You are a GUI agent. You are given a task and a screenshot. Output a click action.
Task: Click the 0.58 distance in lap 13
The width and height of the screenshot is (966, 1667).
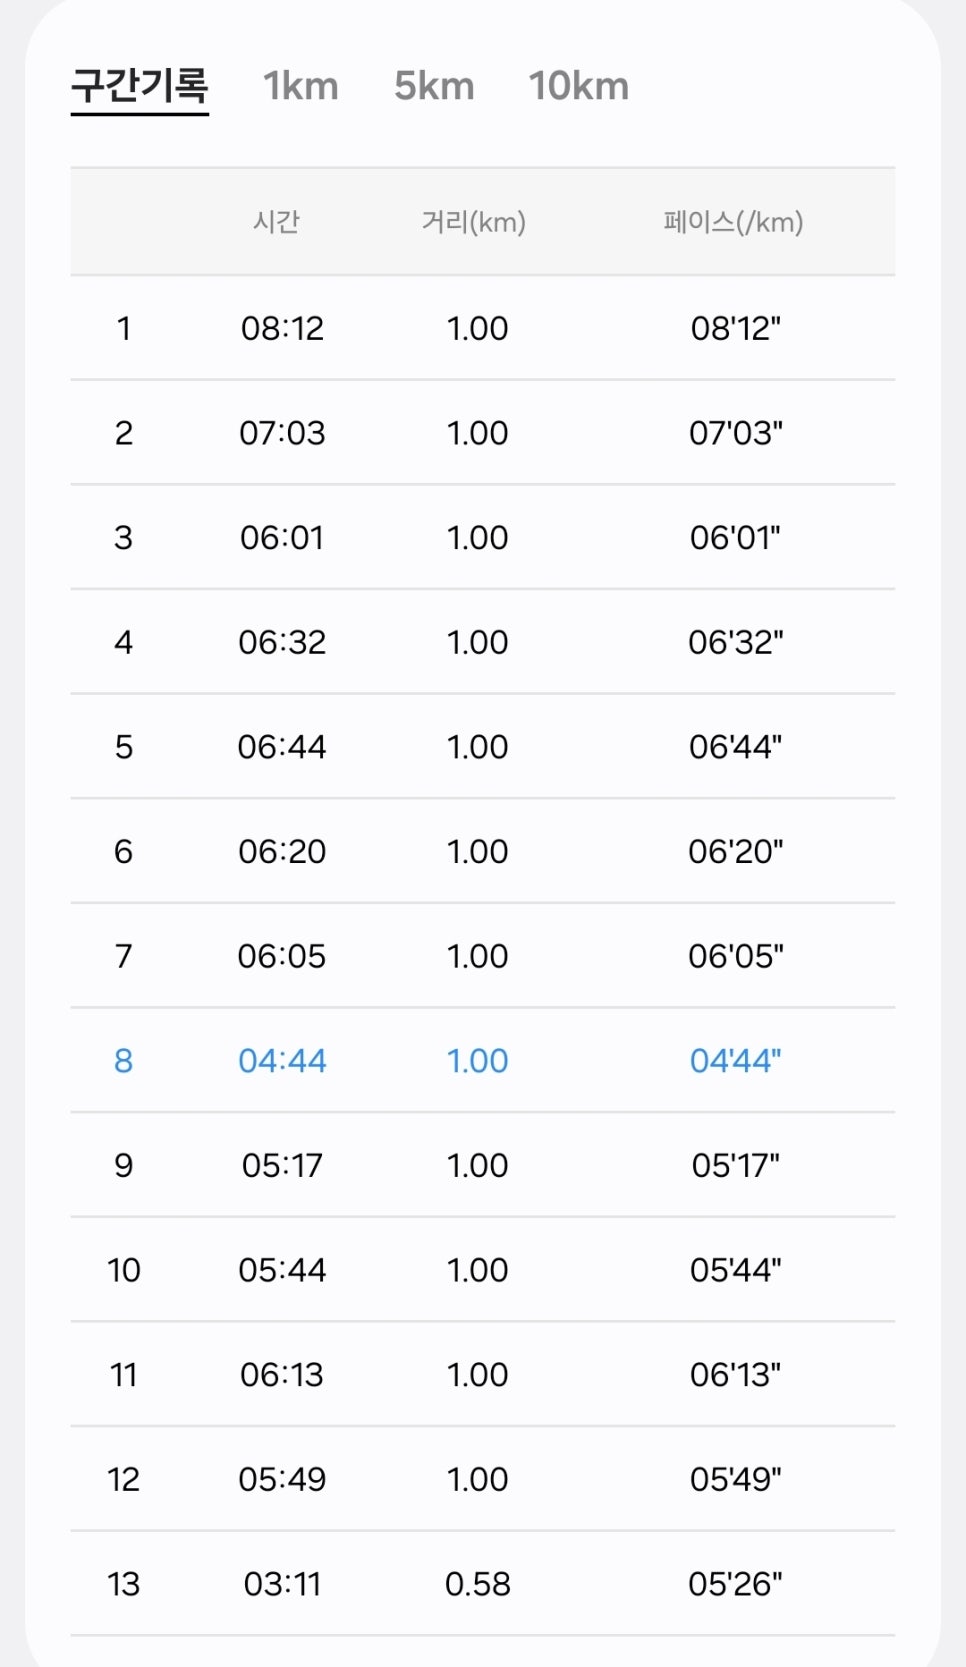(478, 1584)
